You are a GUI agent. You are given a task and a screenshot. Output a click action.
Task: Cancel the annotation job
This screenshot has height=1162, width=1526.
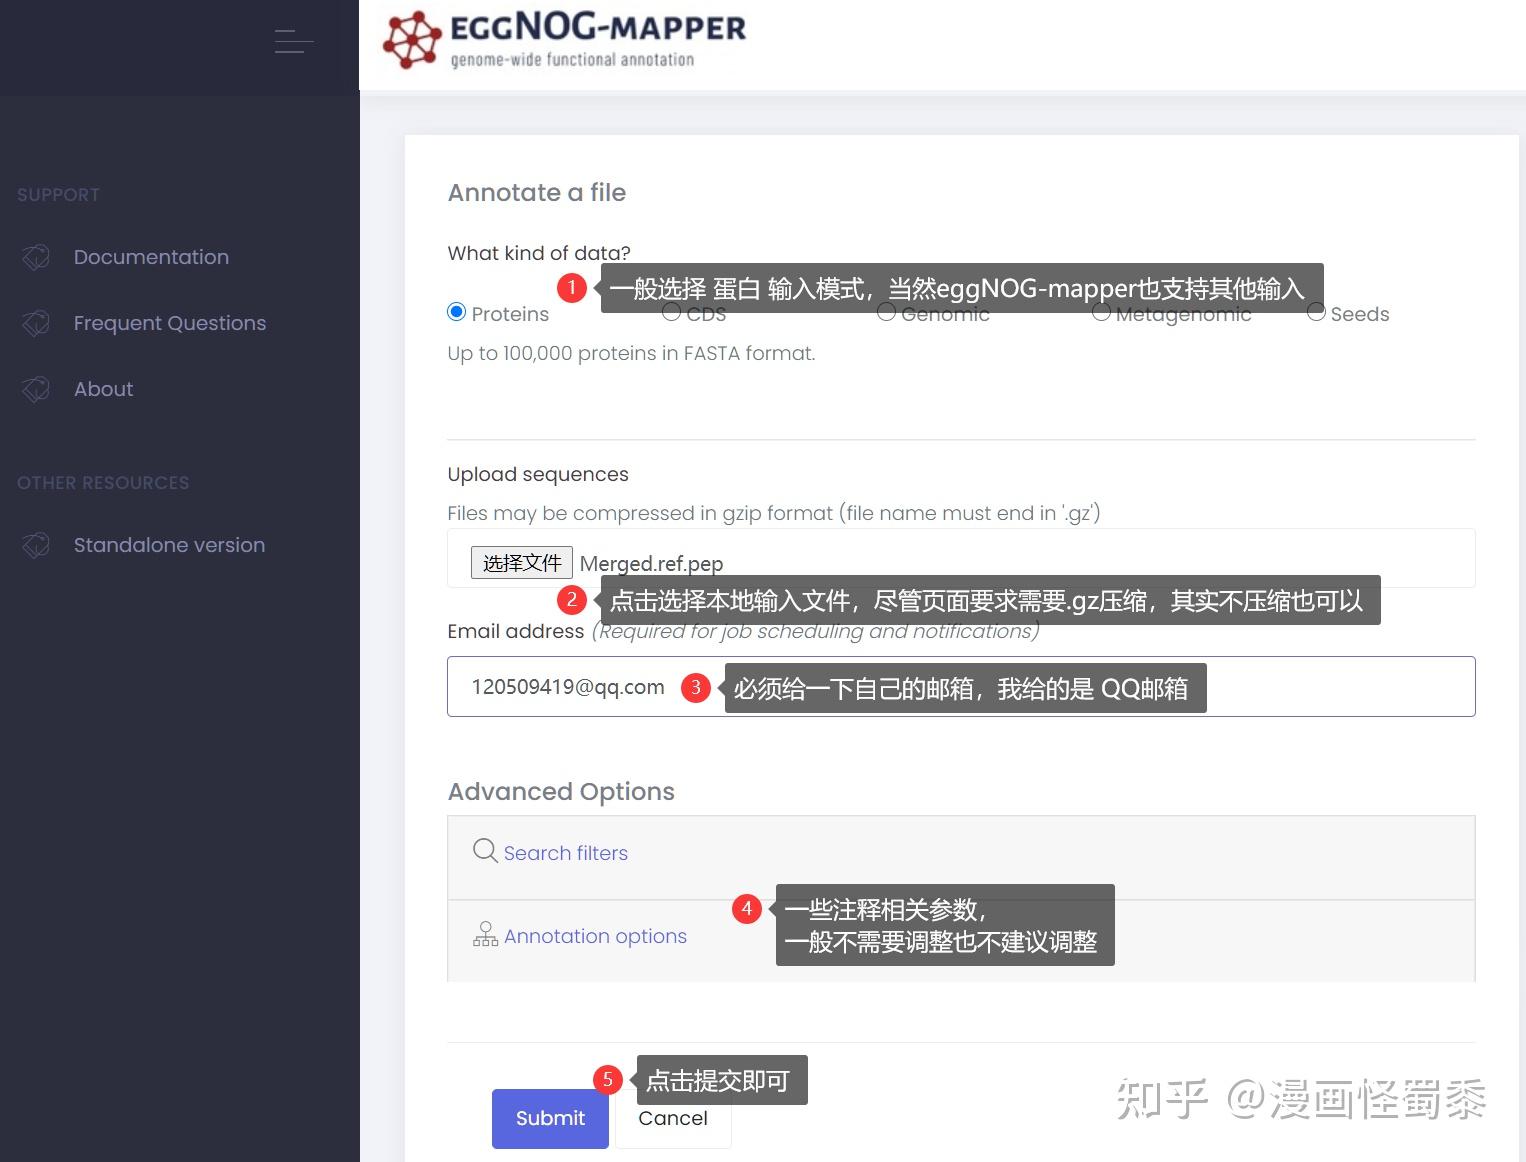672,1118
